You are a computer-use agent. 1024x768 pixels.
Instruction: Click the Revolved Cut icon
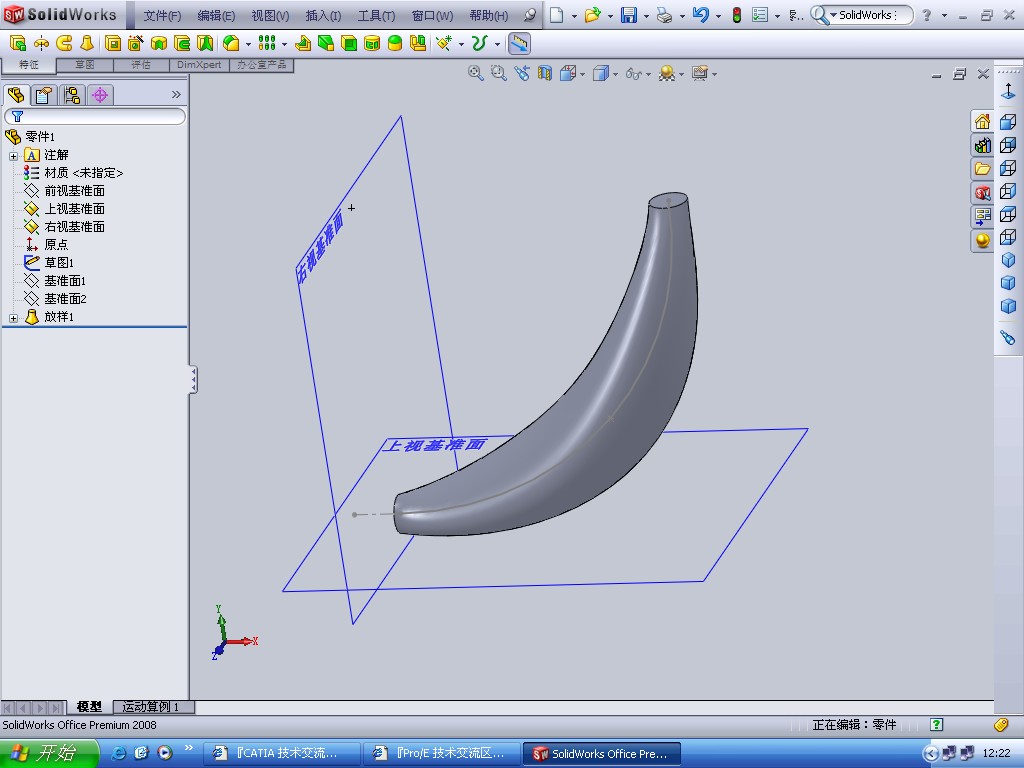coord(159,43)
